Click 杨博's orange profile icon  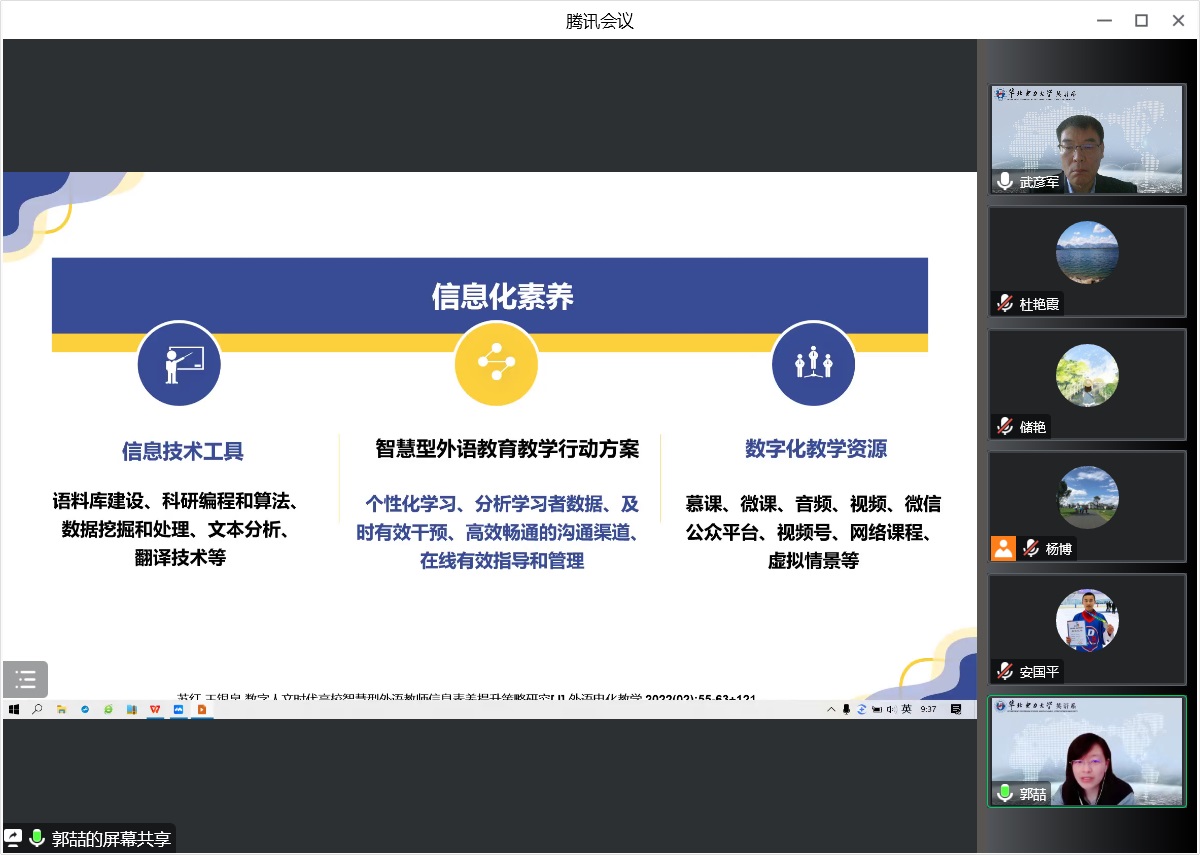point(1003,548)
